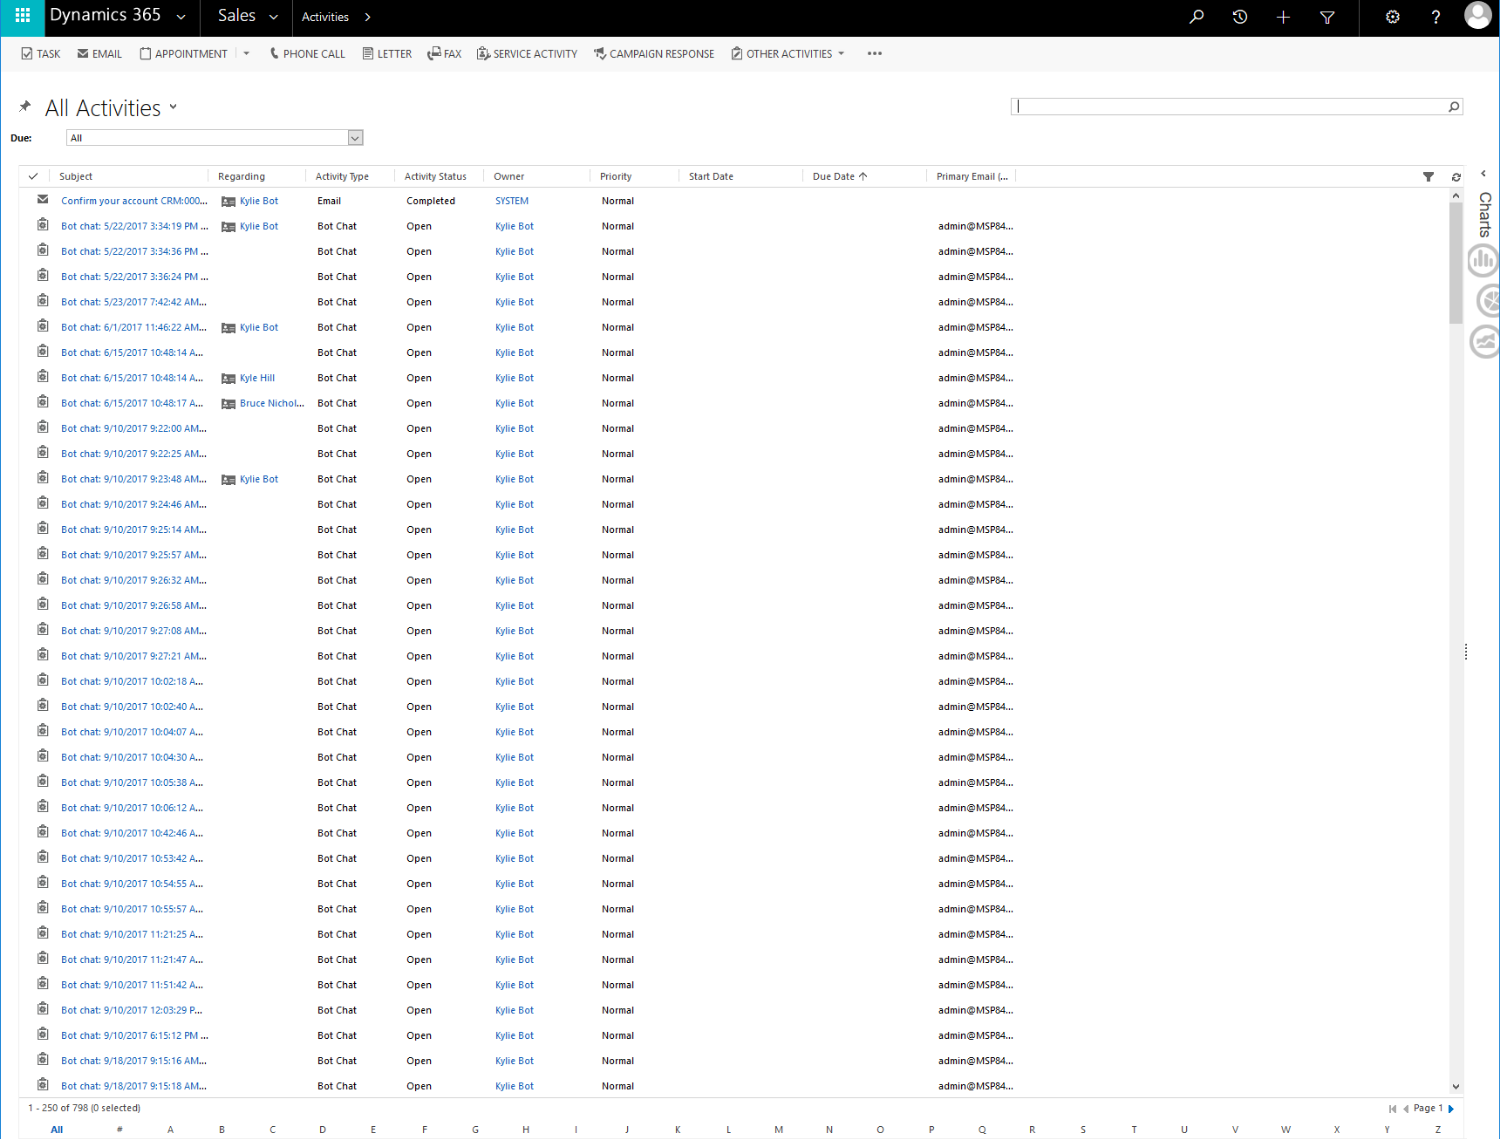Go to the previous page arrow
1500x1139 pixels.
(1406, 1108)
